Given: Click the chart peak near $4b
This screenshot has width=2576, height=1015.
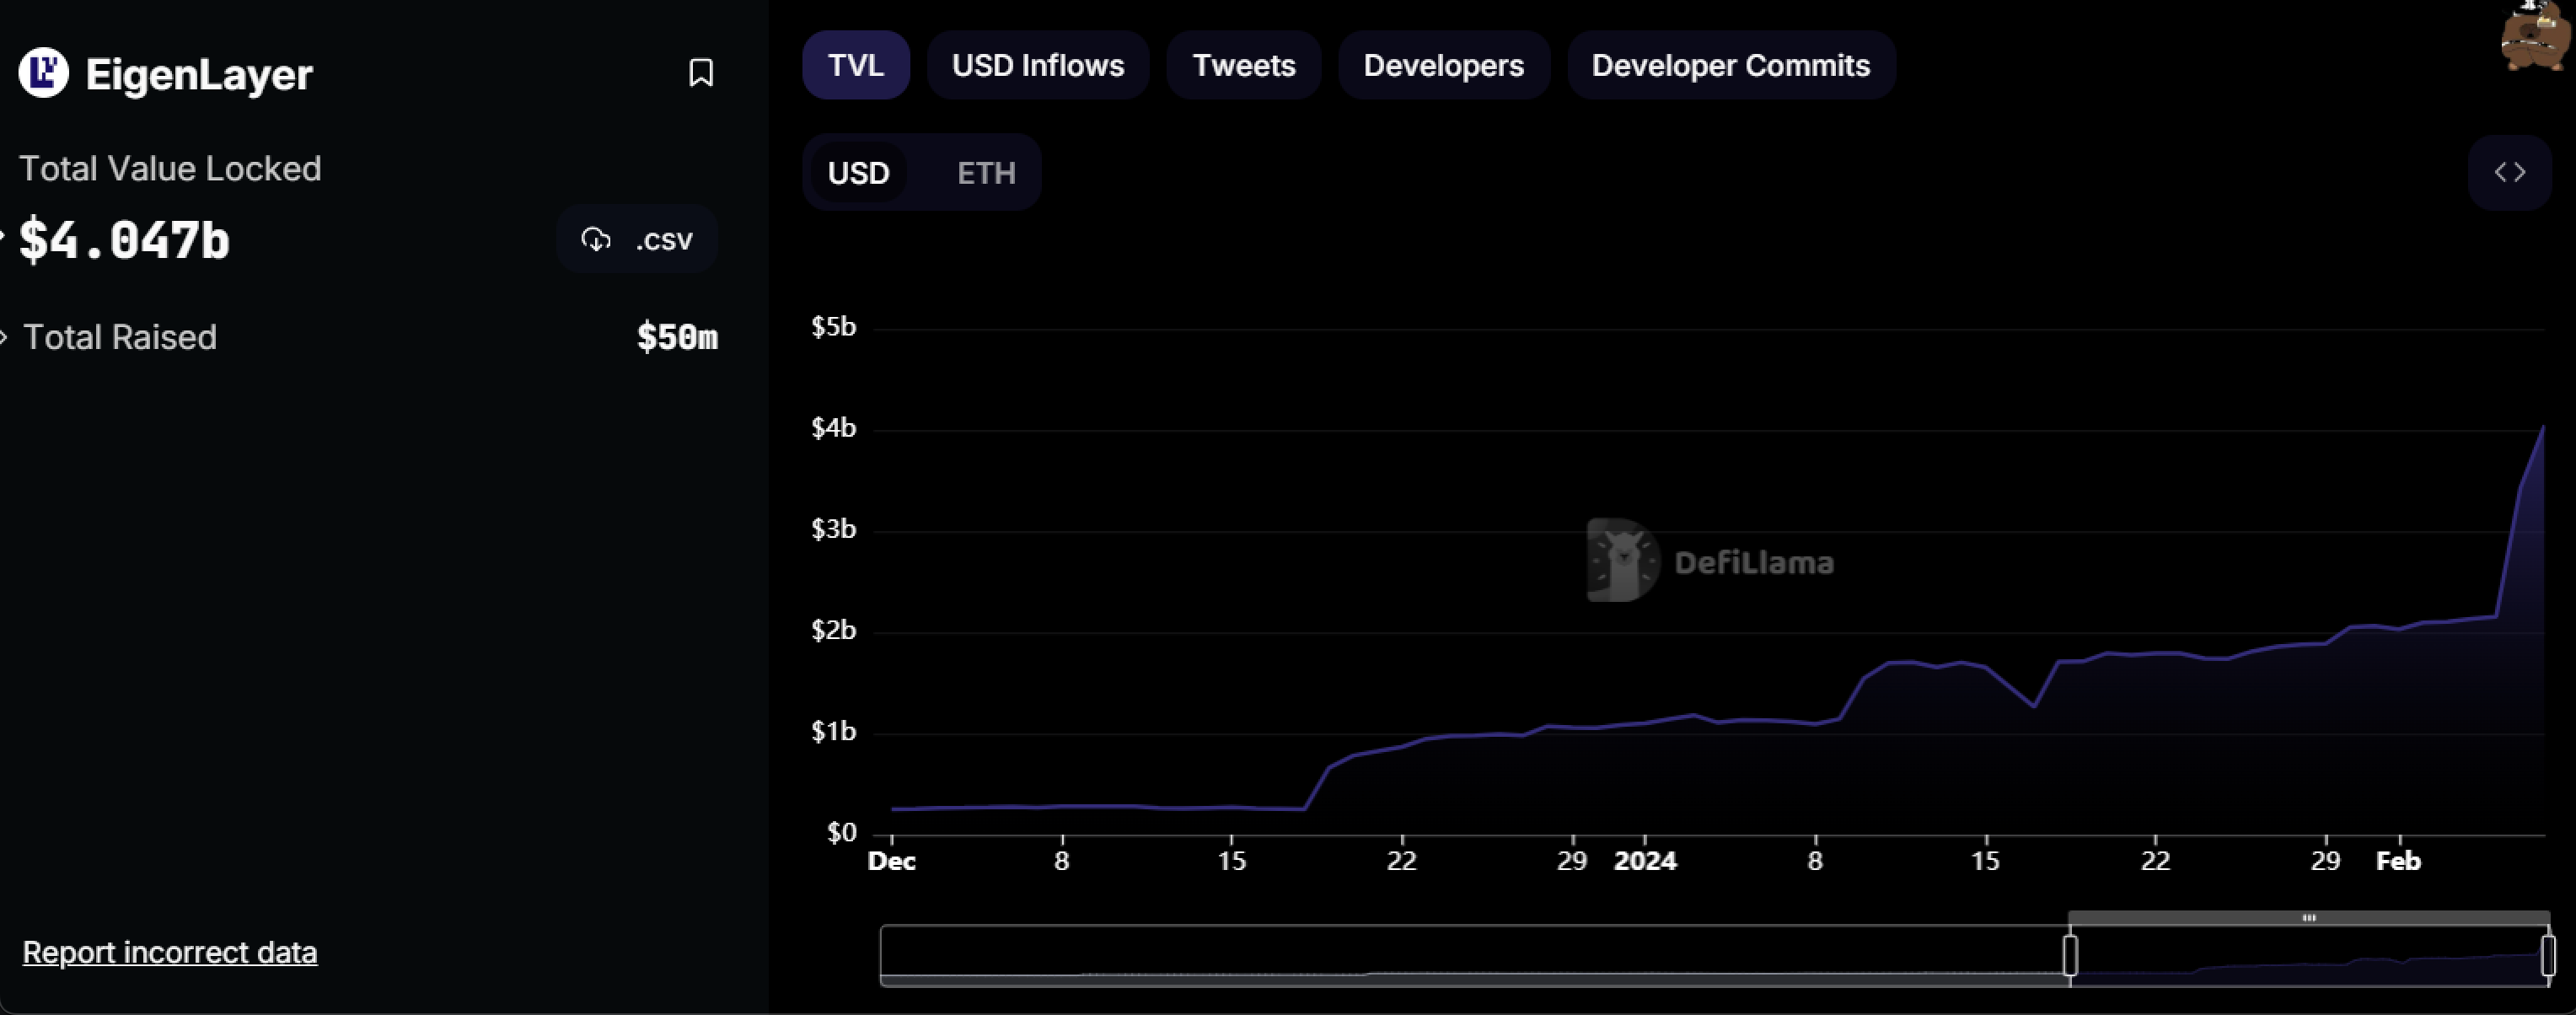Looking at the screenshot, I should 2543,428.
